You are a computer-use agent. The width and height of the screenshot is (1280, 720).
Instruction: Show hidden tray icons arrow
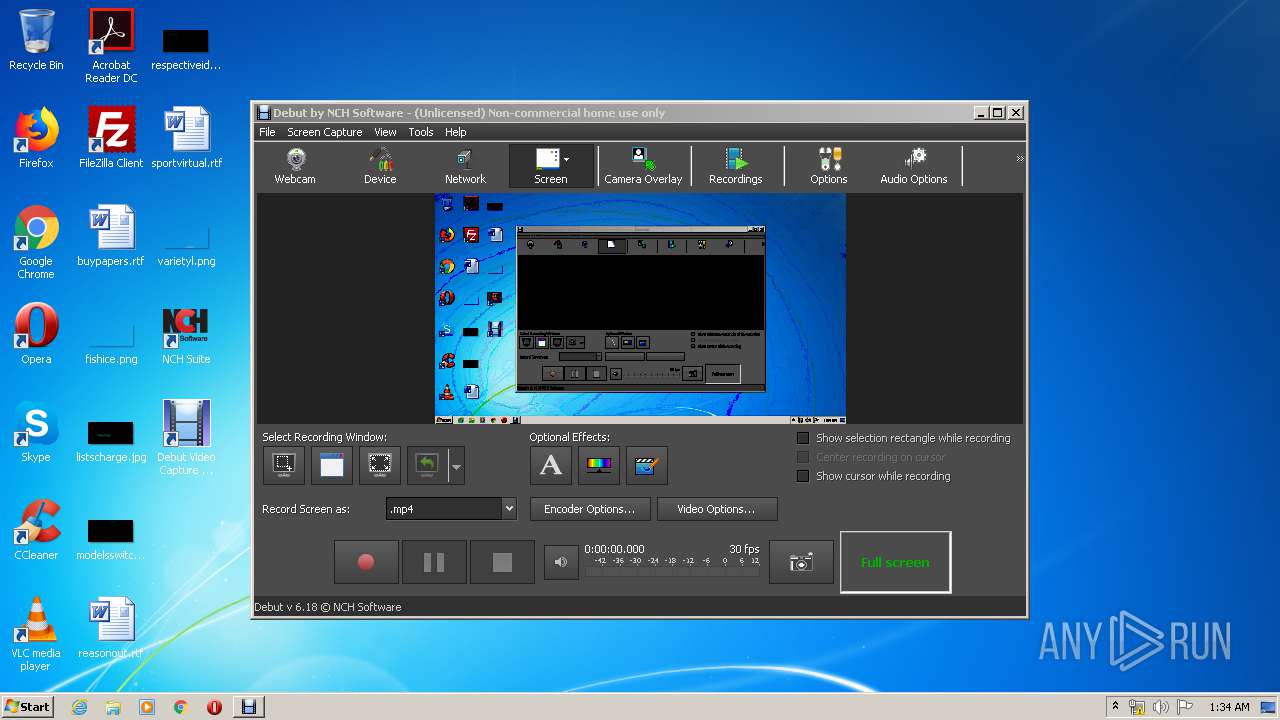[x=1115, y=706]
